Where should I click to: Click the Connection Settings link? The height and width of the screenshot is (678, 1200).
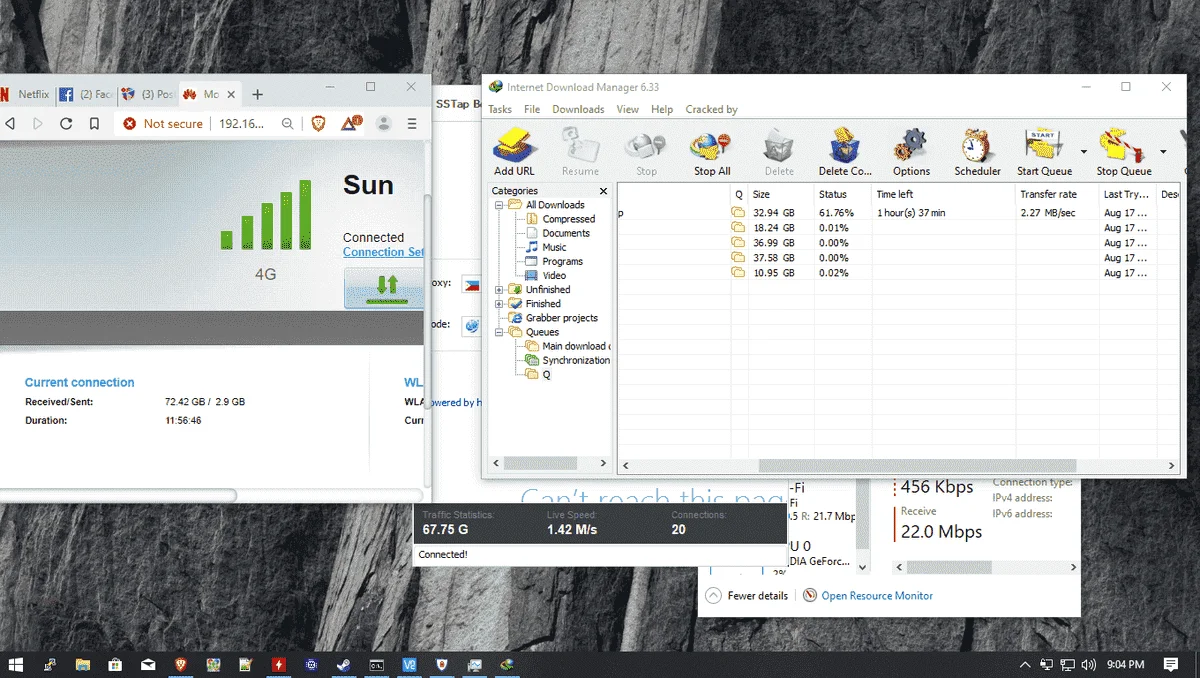click(383, 252)
